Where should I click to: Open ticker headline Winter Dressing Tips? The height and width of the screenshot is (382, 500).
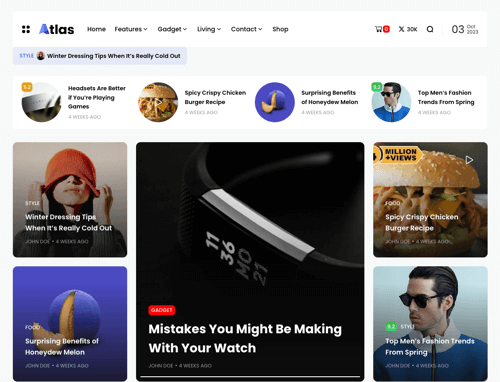click(114, 56)
